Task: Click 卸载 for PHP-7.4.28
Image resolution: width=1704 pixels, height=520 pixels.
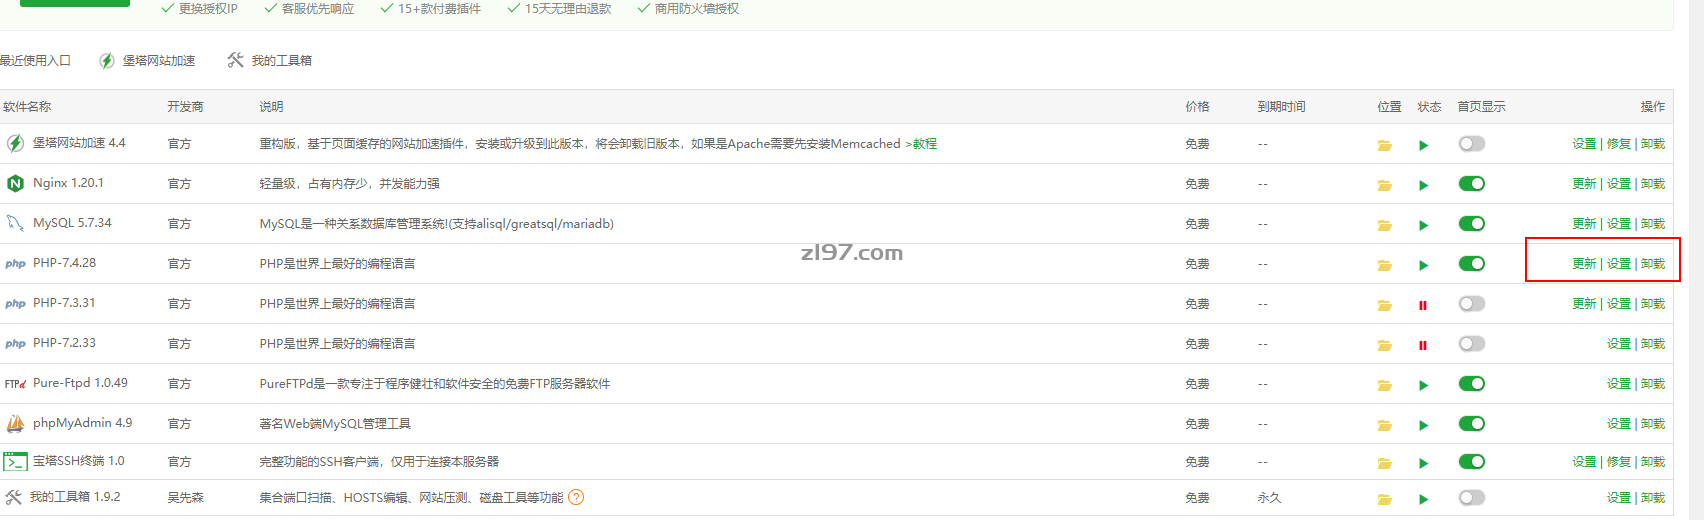Action: click(x=1653, y=264)
